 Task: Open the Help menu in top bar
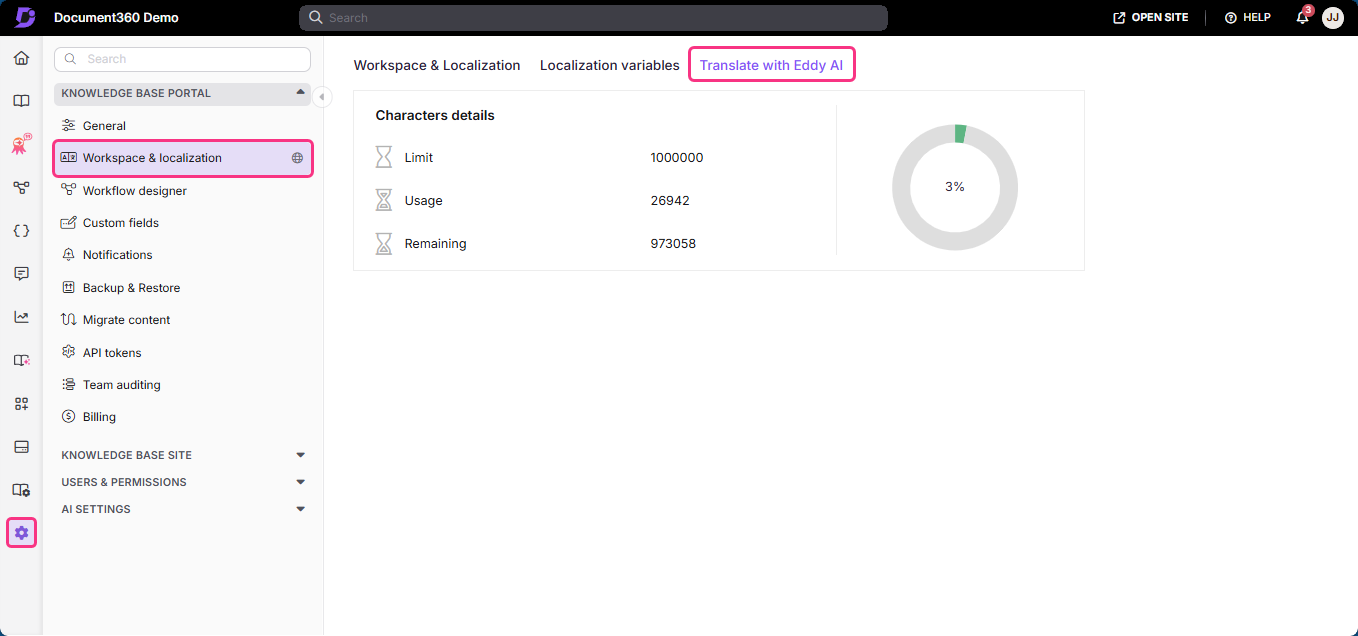pos(1247,17)
